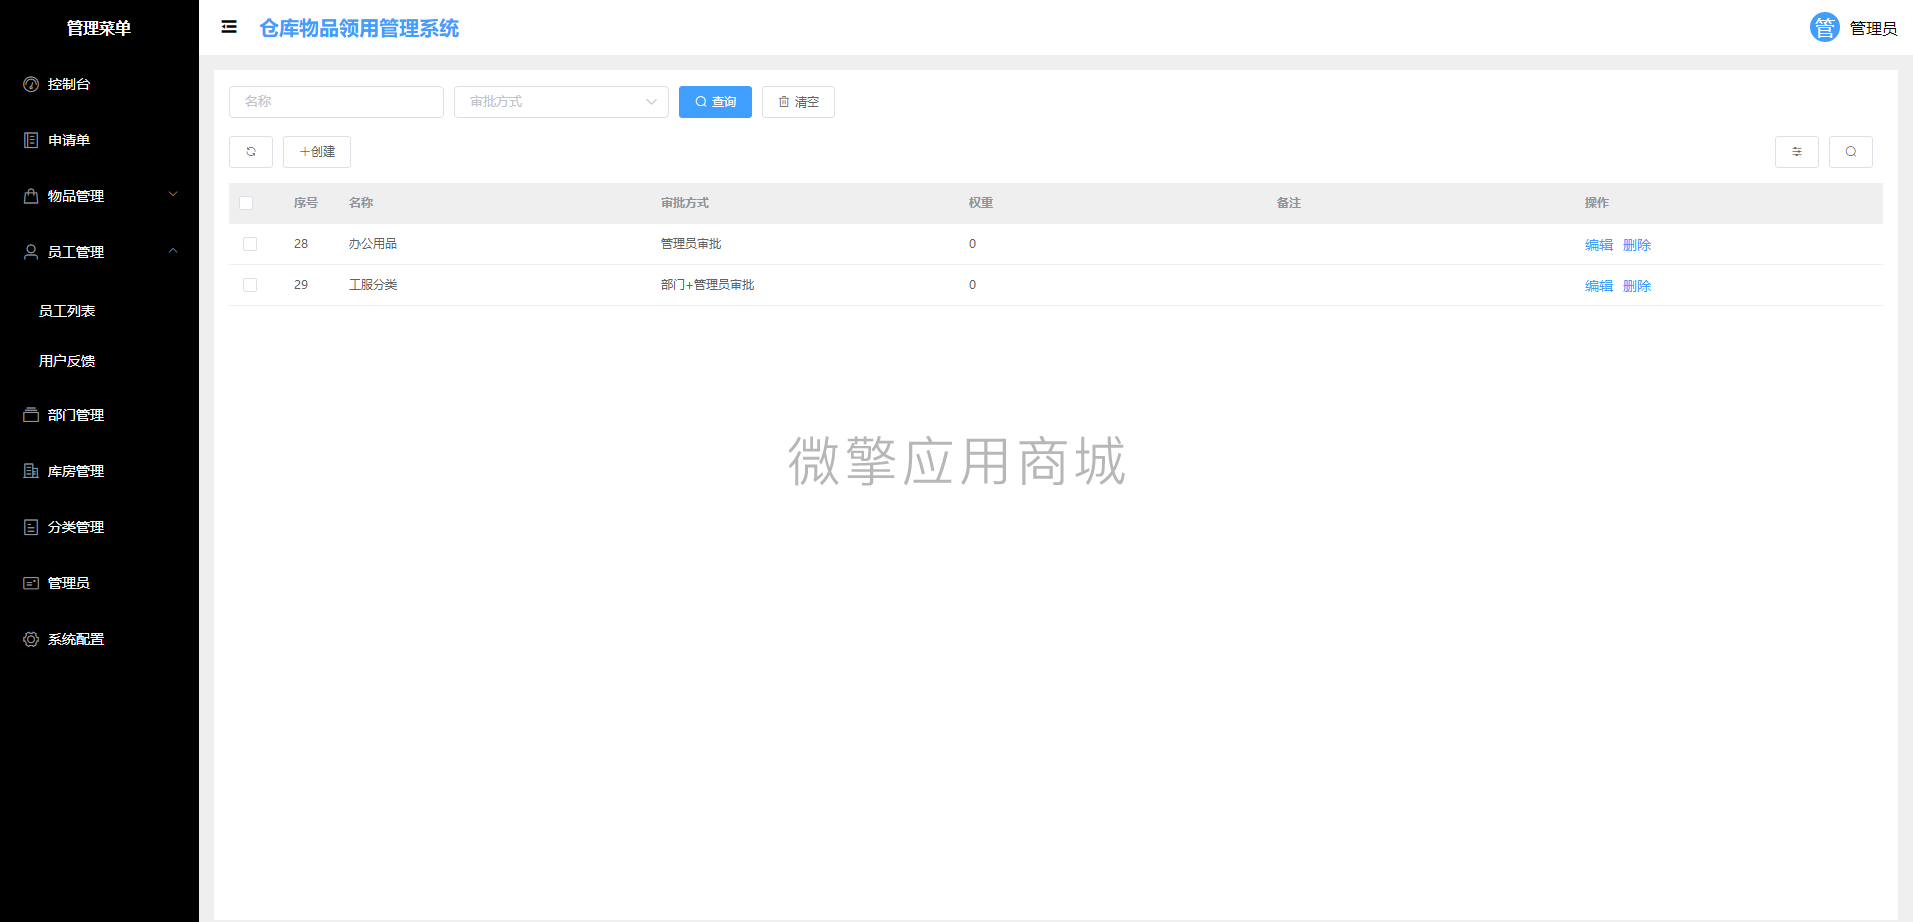Click the 分类管理 list icon

click(31, 527)
